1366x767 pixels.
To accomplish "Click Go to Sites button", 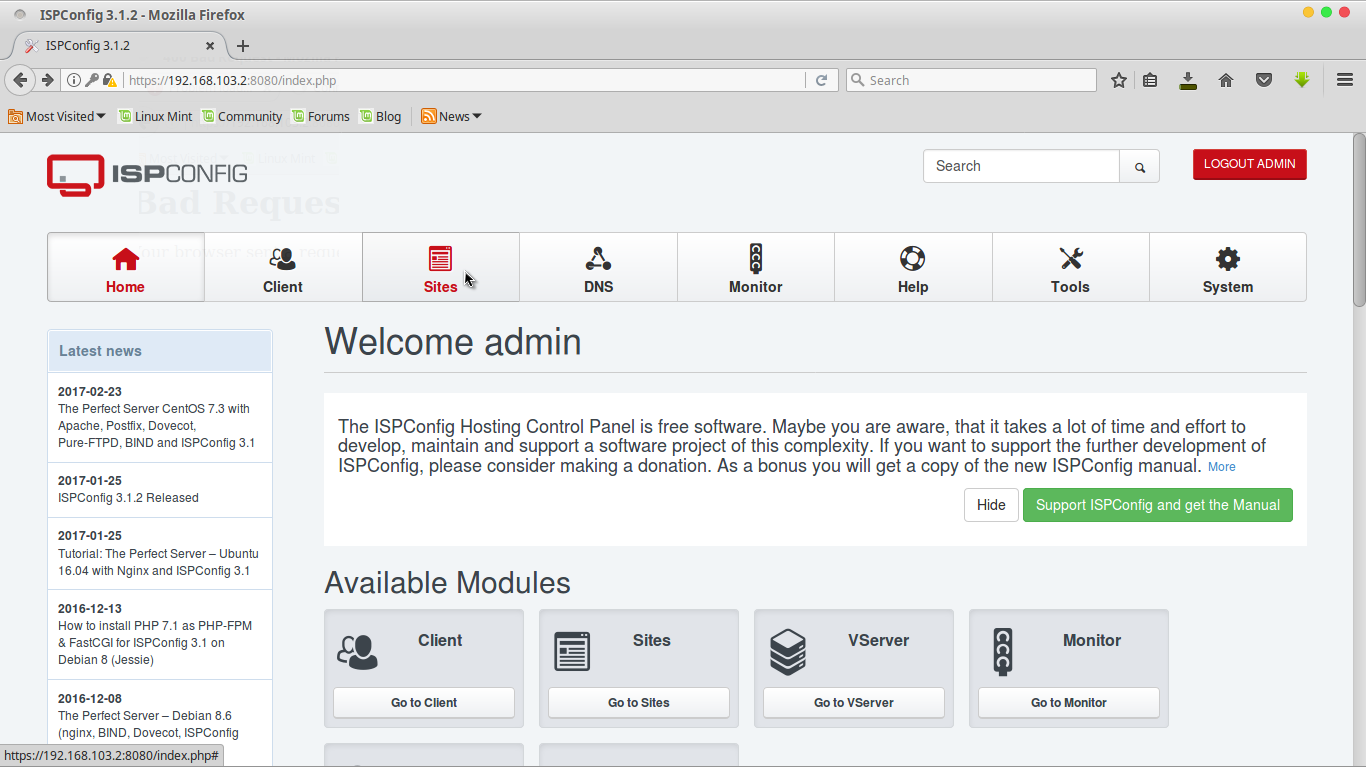I will coord(639,702).
